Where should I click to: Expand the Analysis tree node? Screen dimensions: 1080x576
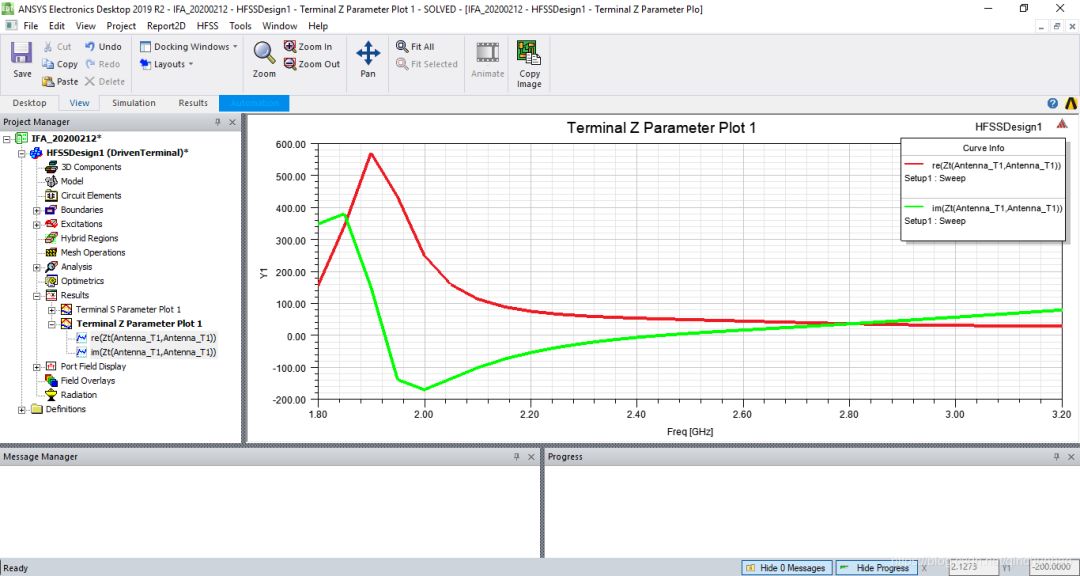[37, 267]
